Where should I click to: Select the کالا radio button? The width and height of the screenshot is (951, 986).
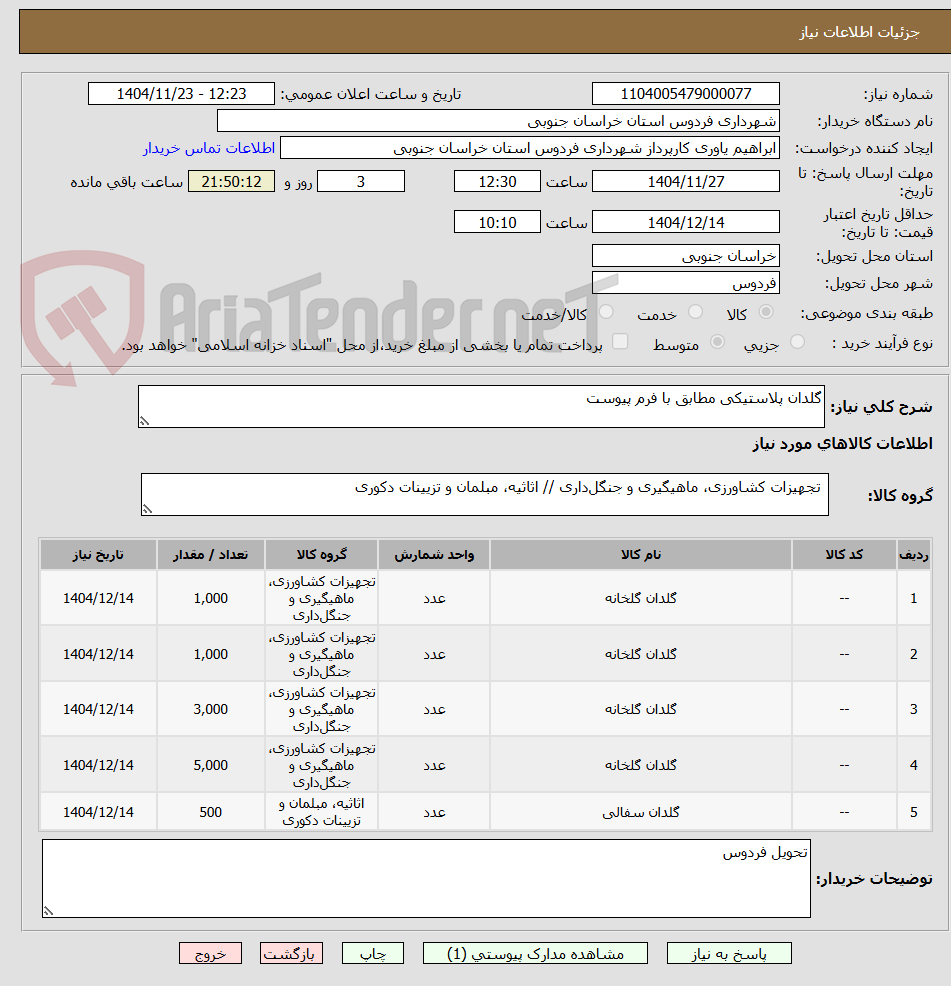(x=766, y=312)
